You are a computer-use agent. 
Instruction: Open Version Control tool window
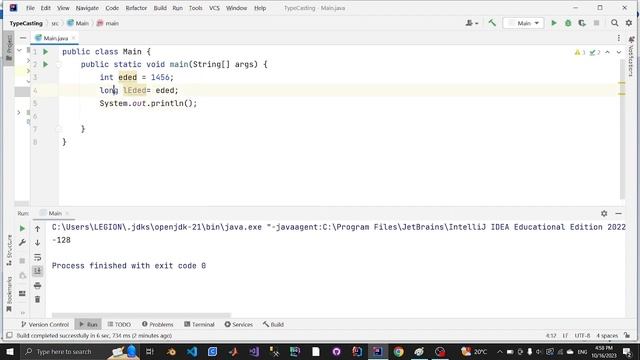coord(45,324)
